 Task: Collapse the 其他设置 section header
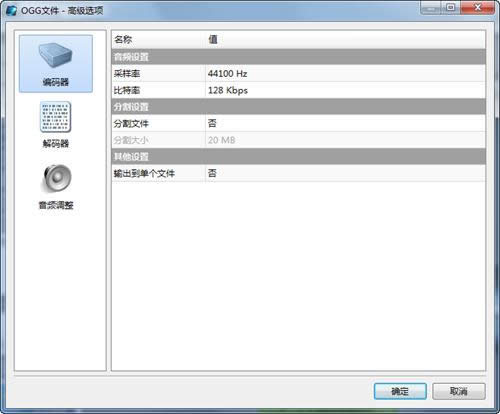pyautogui.click(x=298, y=157)
